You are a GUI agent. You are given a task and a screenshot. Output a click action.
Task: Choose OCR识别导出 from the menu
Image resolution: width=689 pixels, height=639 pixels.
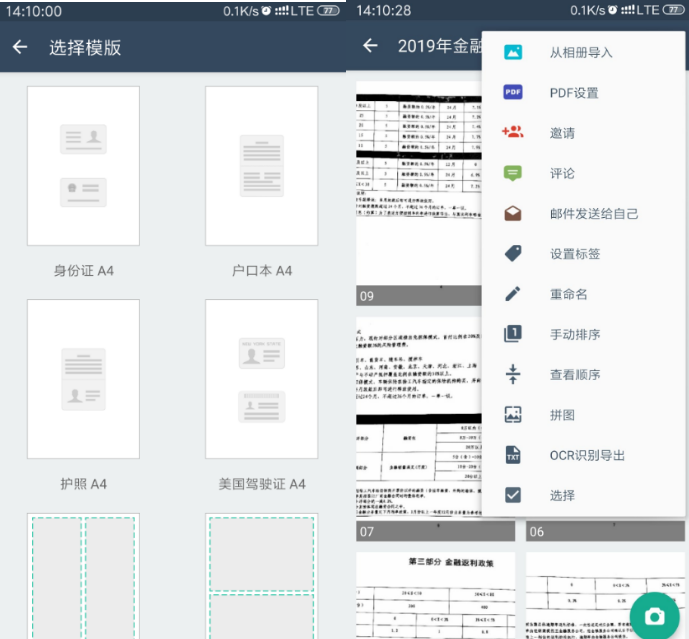tap(583, 455)
